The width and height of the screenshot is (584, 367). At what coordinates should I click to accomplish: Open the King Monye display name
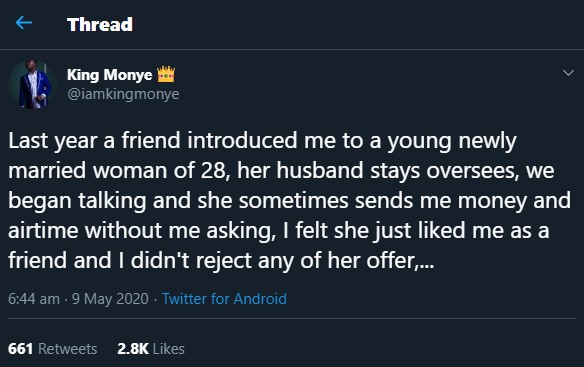110,75
